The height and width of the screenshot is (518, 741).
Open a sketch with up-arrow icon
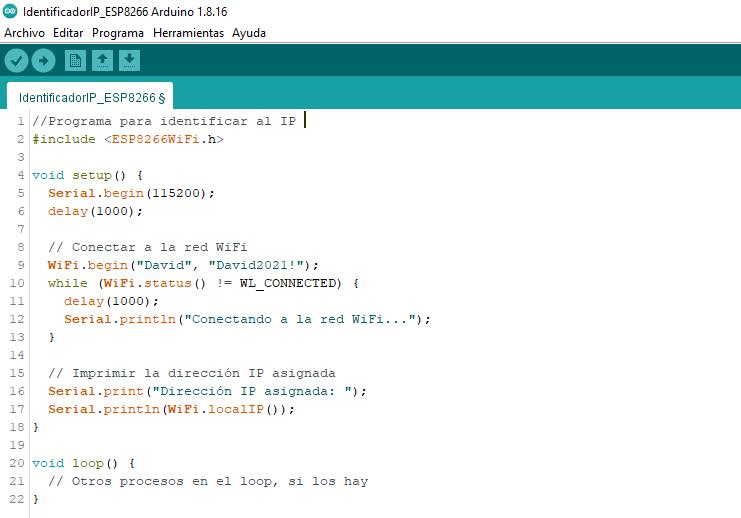coord(103,60)
